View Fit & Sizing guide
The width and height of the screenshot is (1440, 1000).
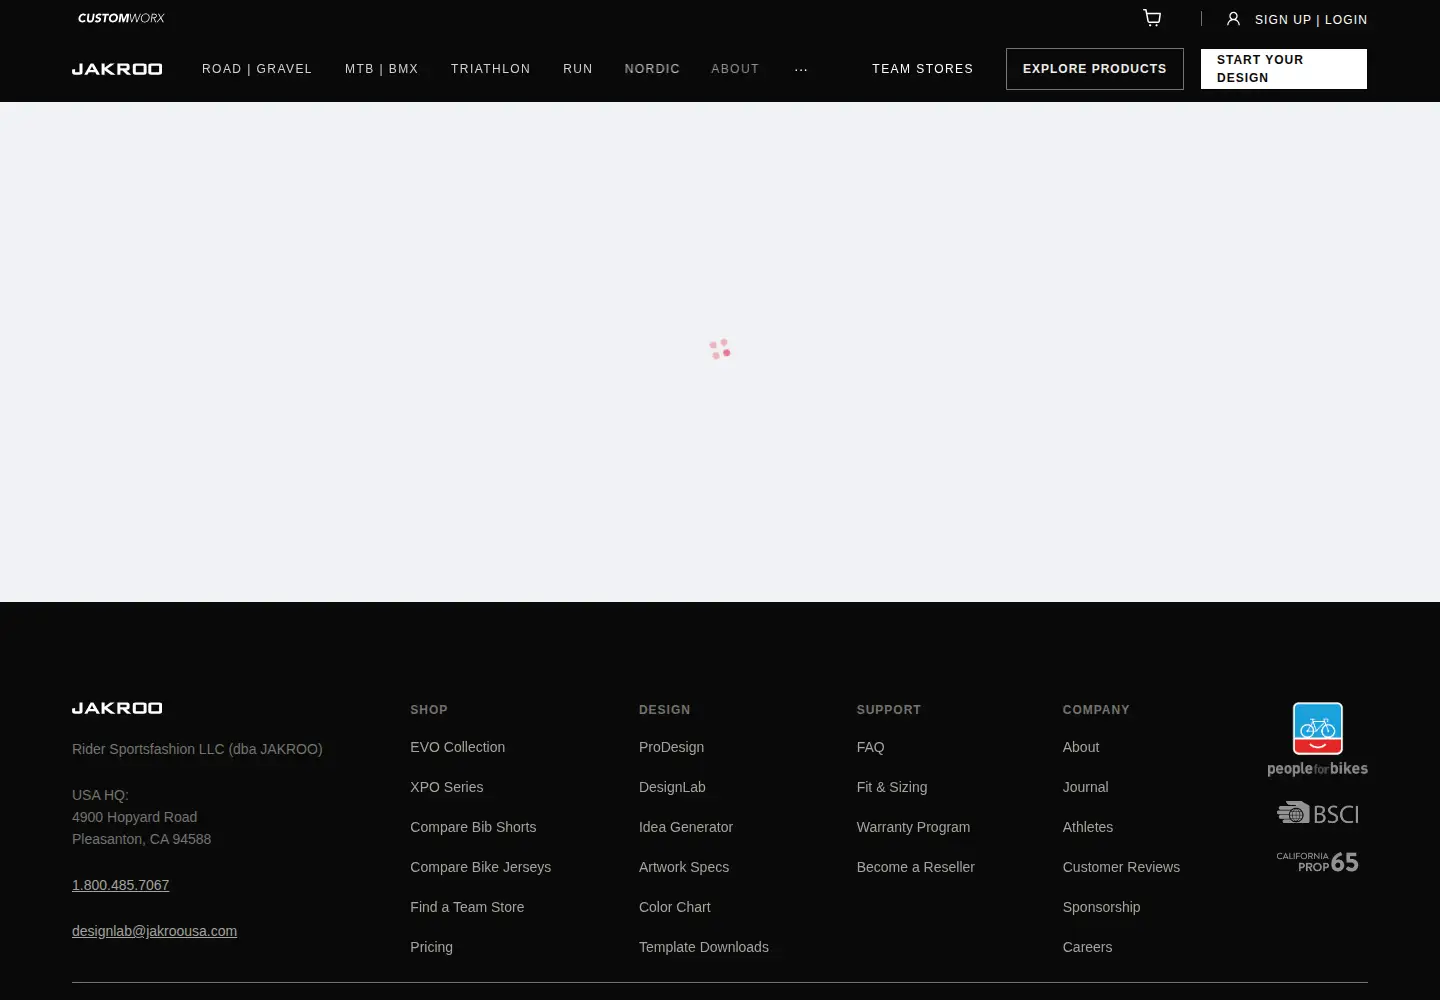pos(892,787)
